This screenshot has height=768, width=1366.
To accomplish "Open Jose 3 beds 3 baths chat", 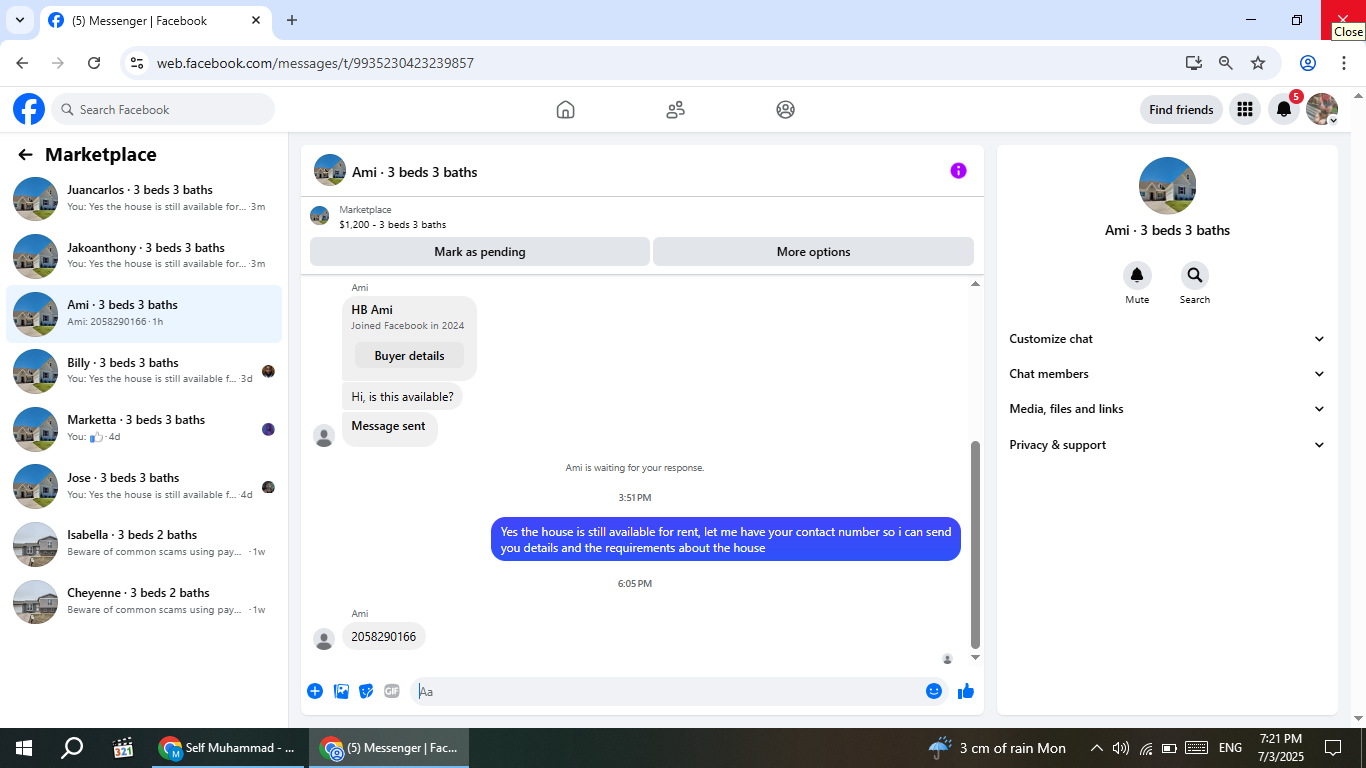I will click(x=144, y=487).
